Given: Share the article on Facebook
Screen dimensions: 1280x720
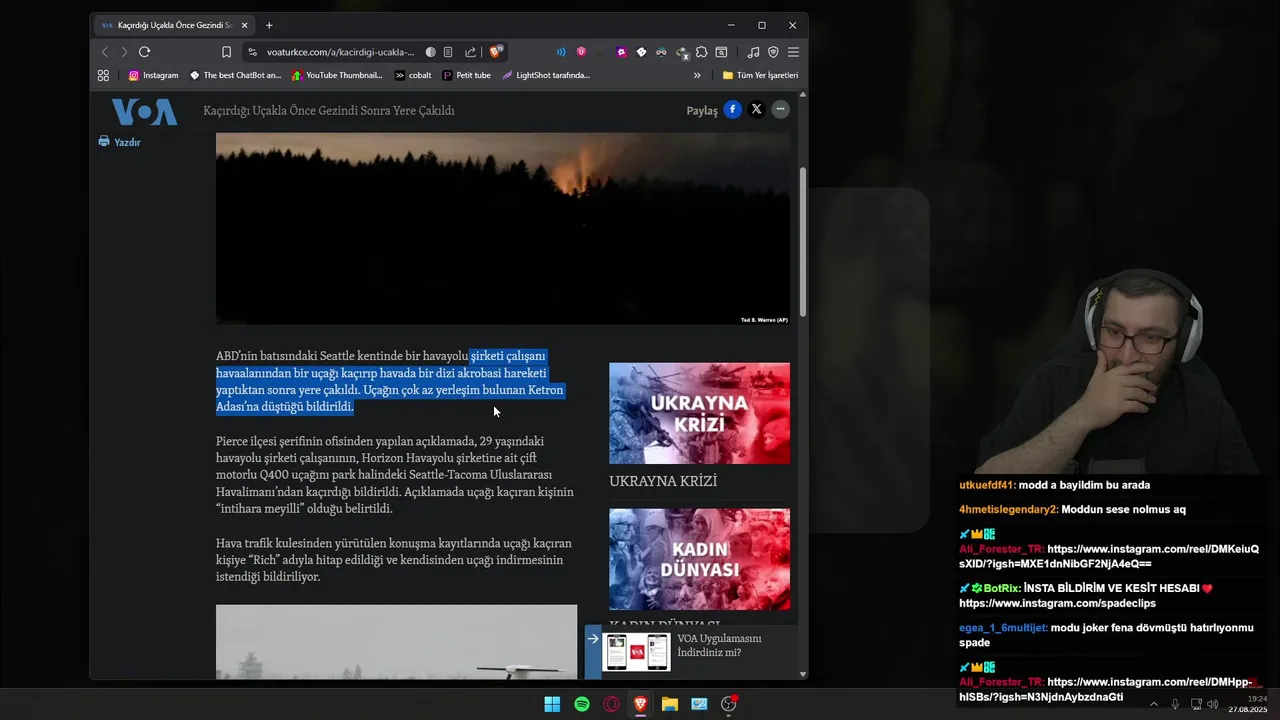Looking at the screenshot, I should pyautogui.click(x=733, y=110).
